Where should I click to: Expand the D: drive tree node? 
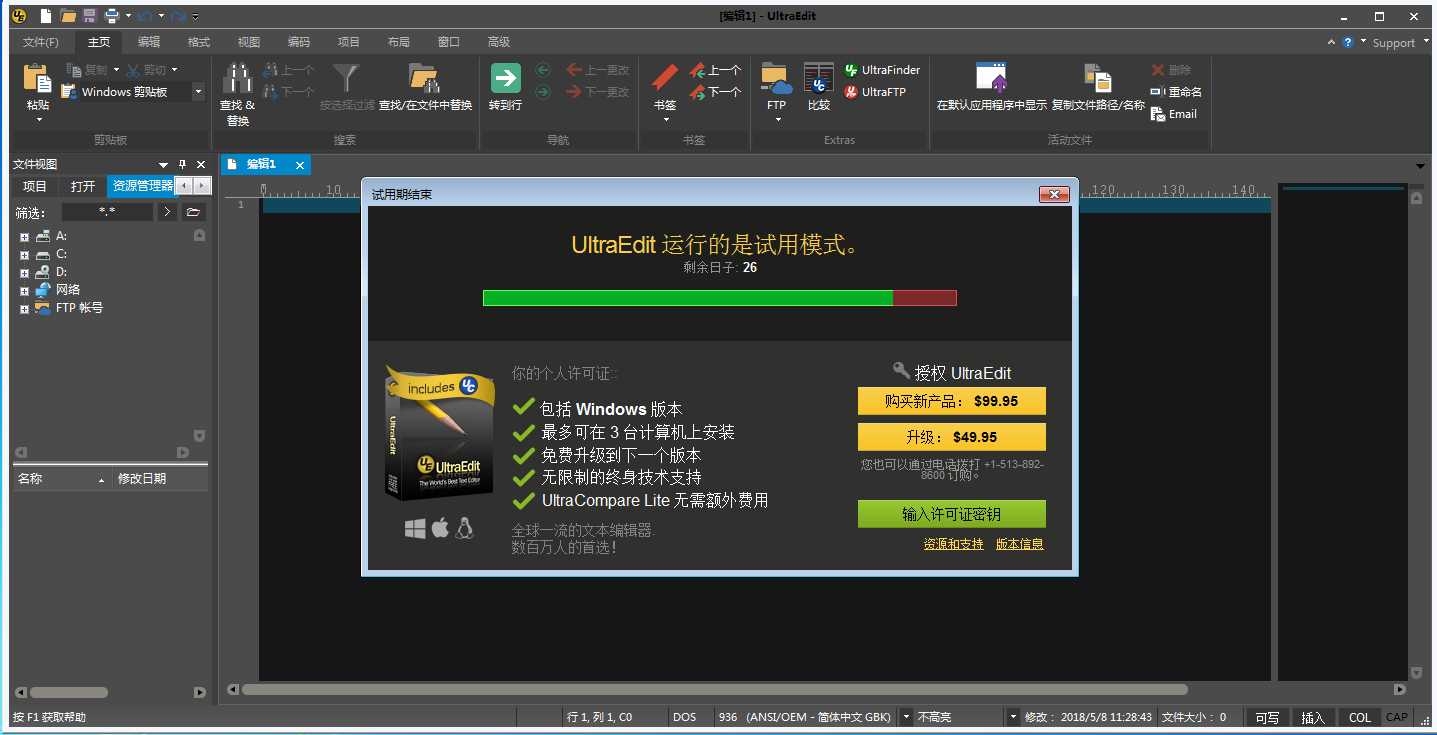coord(24,273)
